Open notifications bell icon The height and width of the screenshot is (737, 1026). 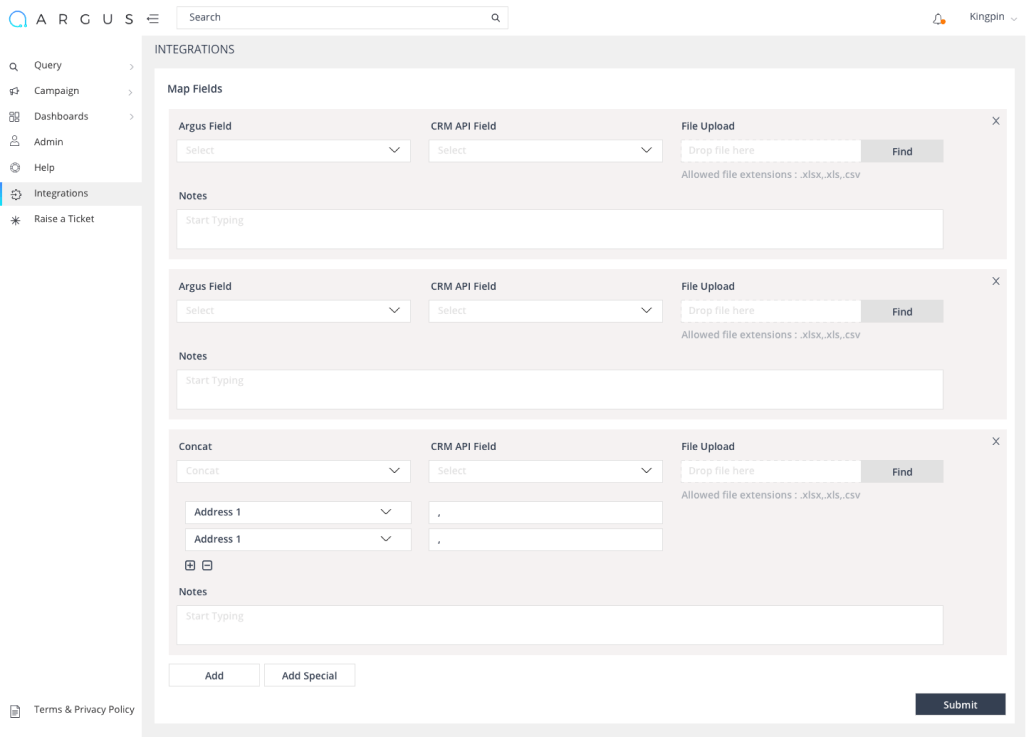click(938, 19)
